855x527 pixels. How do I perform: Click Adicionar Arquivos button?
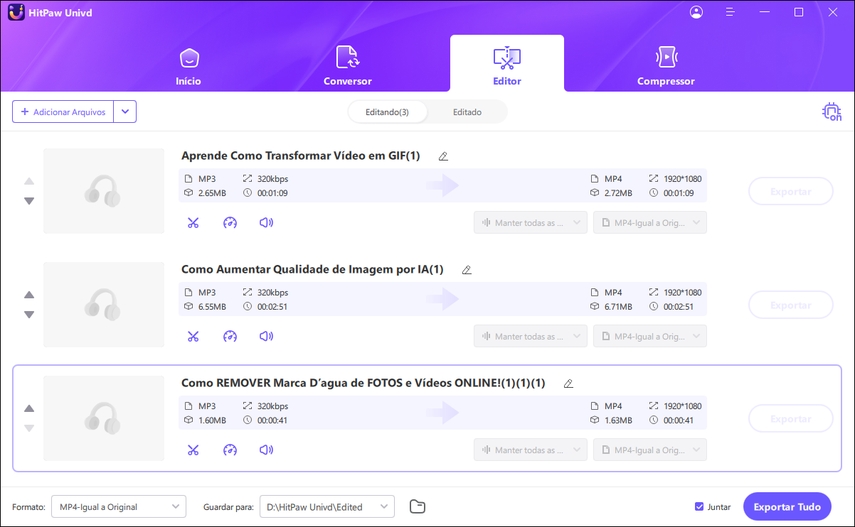63,112
